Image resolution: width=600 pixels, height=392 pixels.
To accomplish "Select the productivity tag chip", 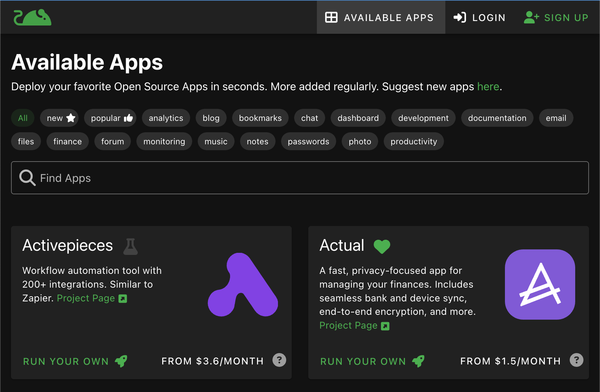I will point(414,141).
